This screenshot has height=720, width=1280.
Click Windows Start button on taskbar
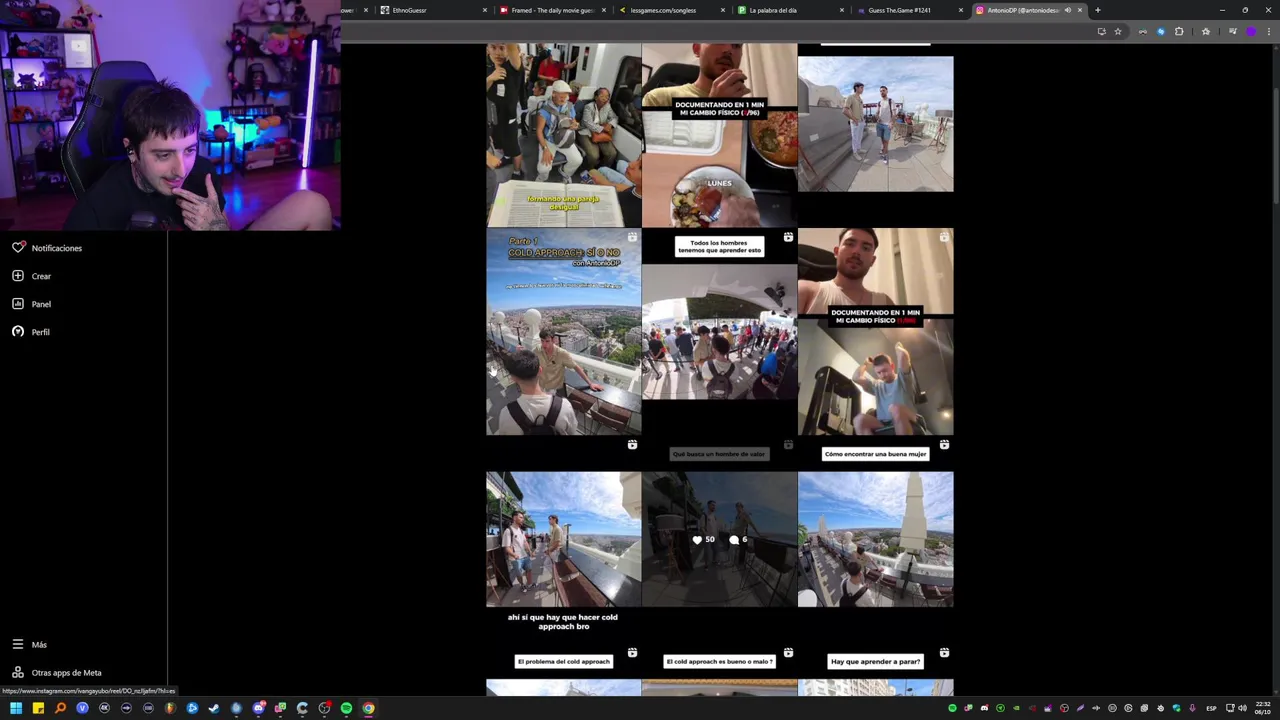tap(16, 708)
